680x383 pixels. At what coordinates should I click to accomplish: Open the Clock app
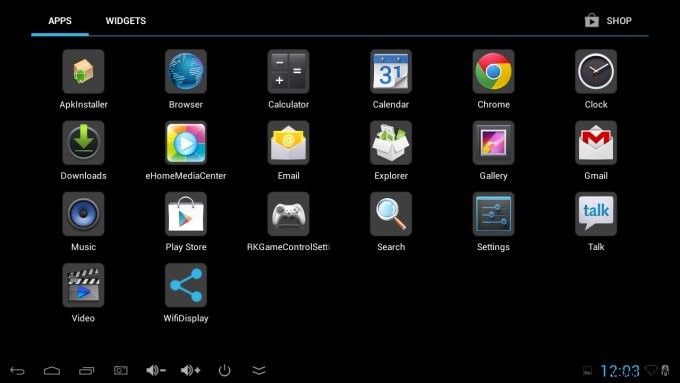coord(596,72)
